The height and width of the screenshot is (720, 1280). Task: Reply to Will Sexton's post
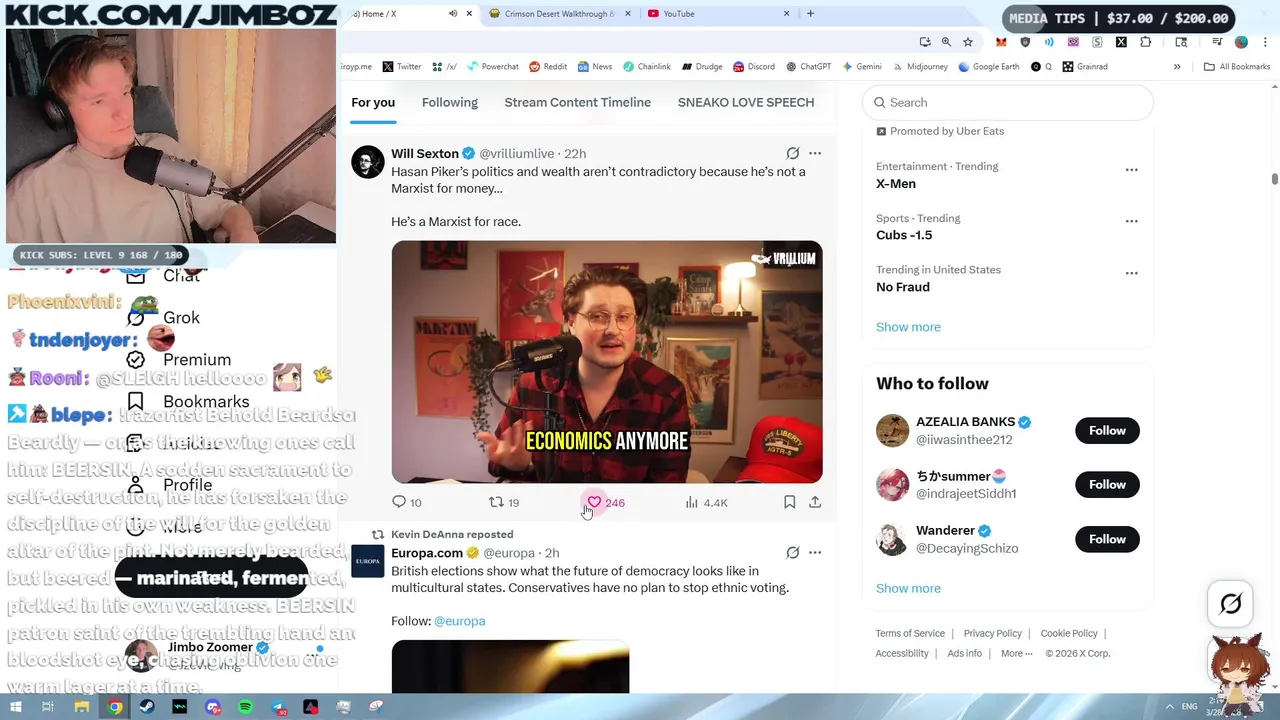[x=406, y=502]
